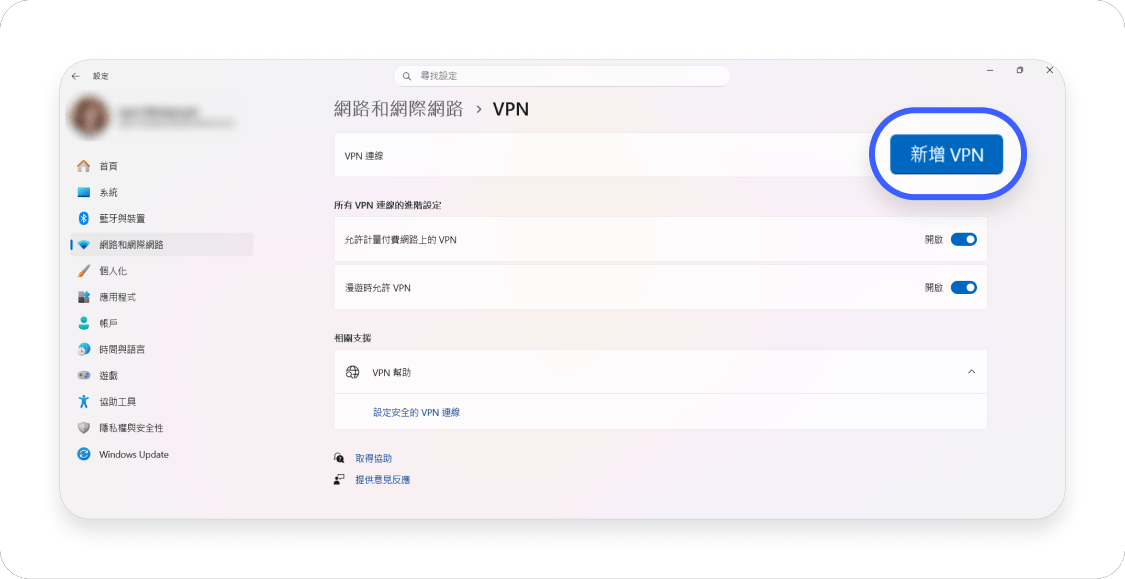Click the VPN 幫助 globe icon
The height and width of the screenshot is (579, 1125).
pyautogui.click(x=352, y=372)
